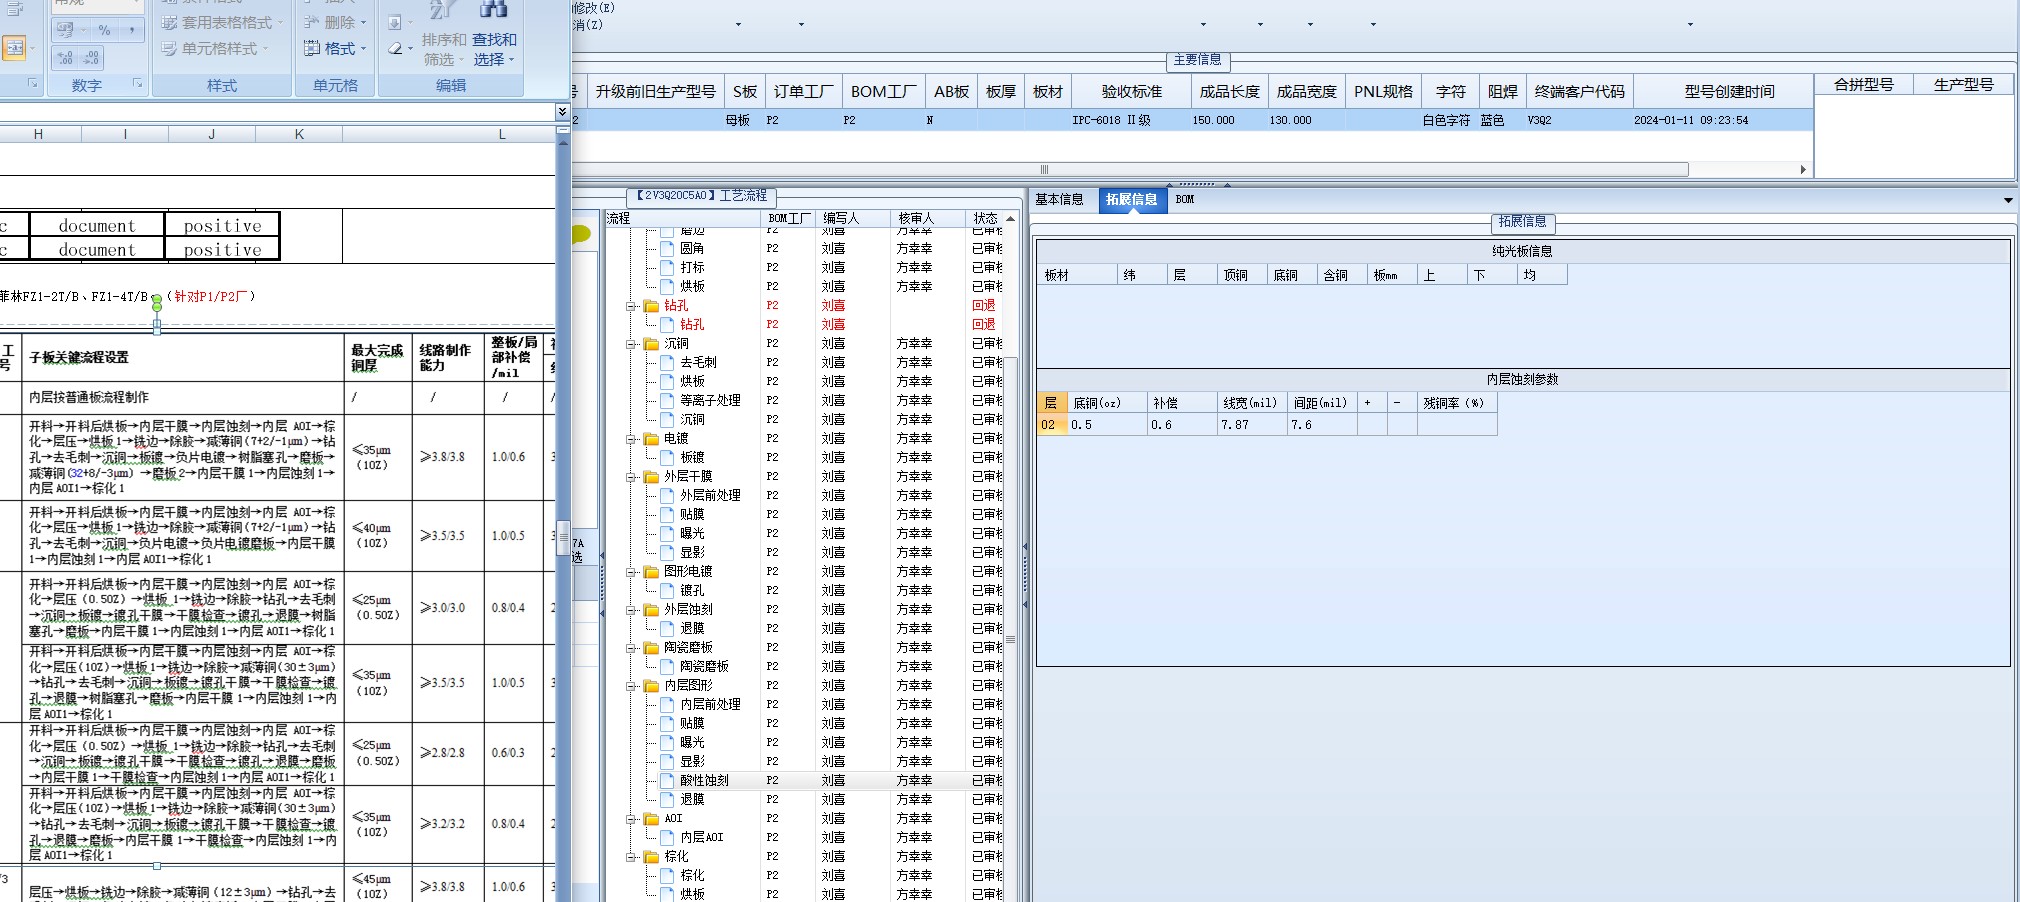Click the 【2V3Q20C5A0】工艺流程 tab

click(x=701, y=196)
